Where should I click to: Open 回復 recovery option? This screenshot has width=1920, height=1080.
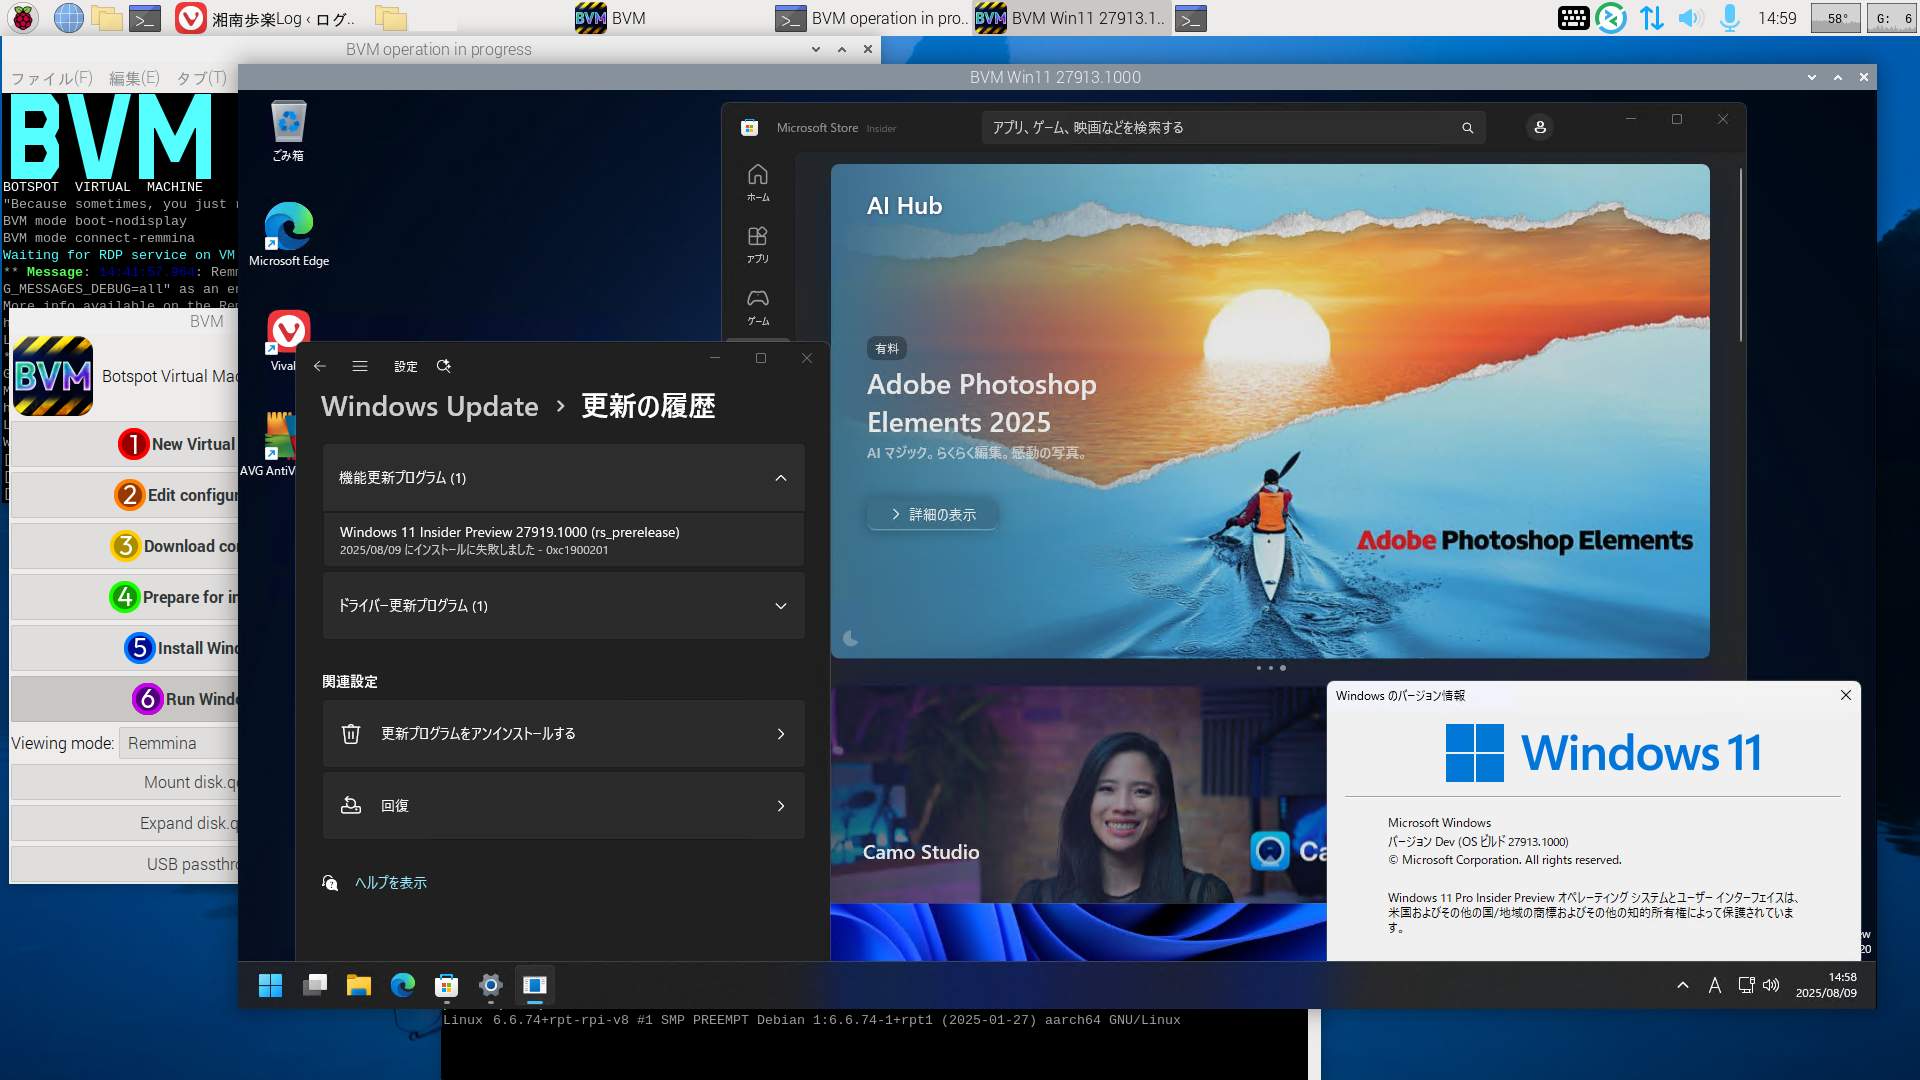click(564, 806)
